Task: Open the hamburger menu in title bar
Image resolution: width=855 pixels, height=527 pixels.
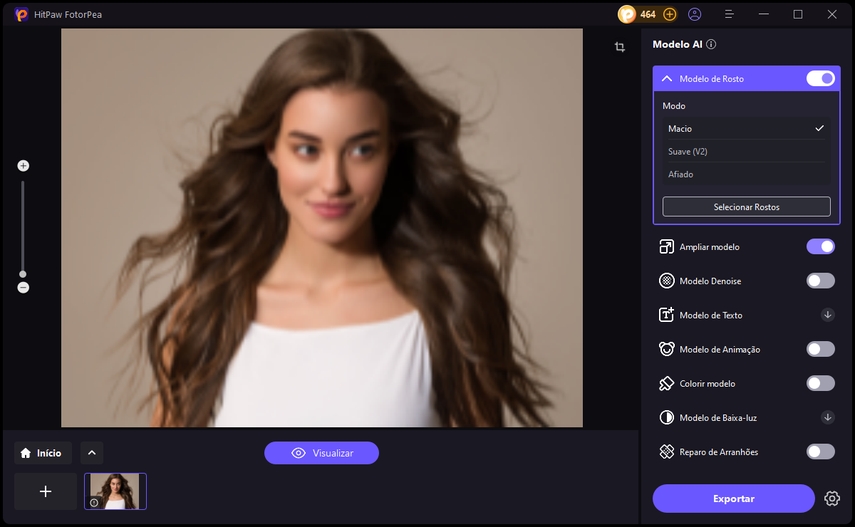Action: (730, 15)
